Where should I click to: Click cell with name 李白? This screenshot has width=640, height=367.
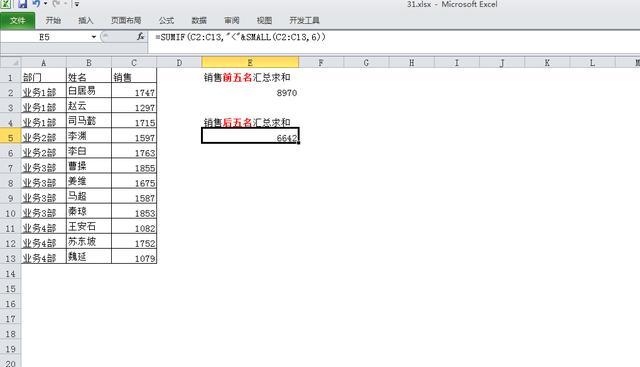(x=89, y=152)
